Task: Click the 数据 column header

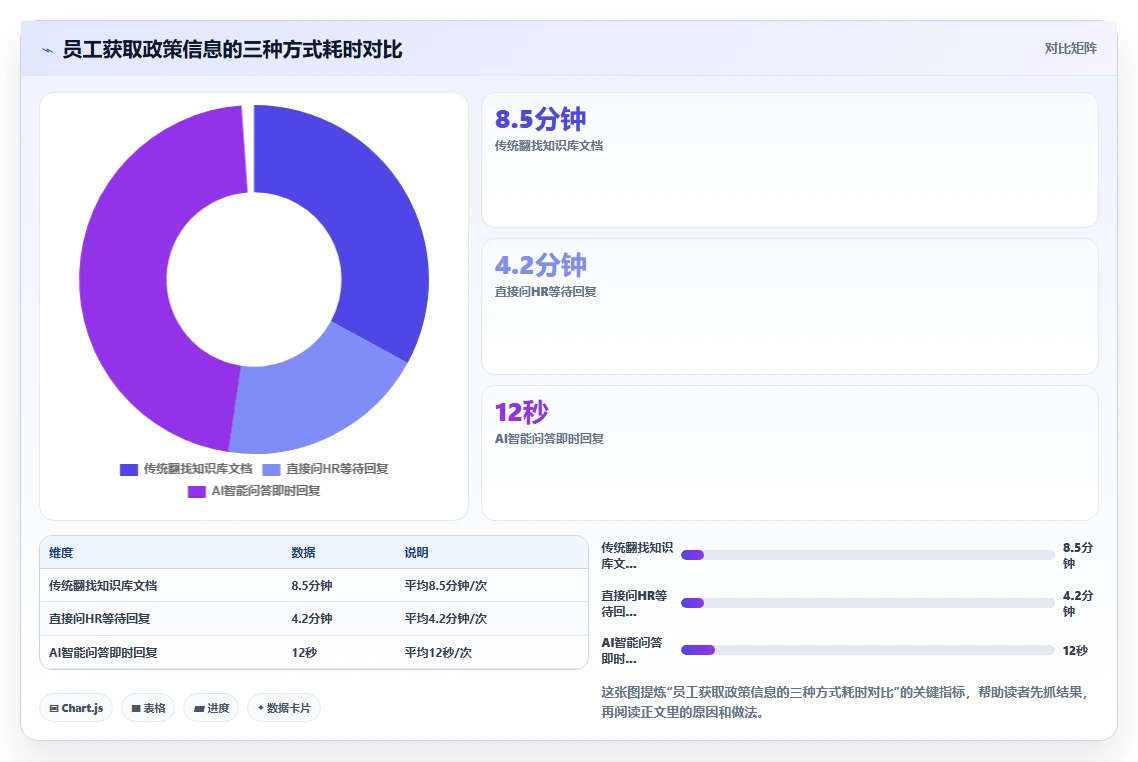Action: point(303,553)
